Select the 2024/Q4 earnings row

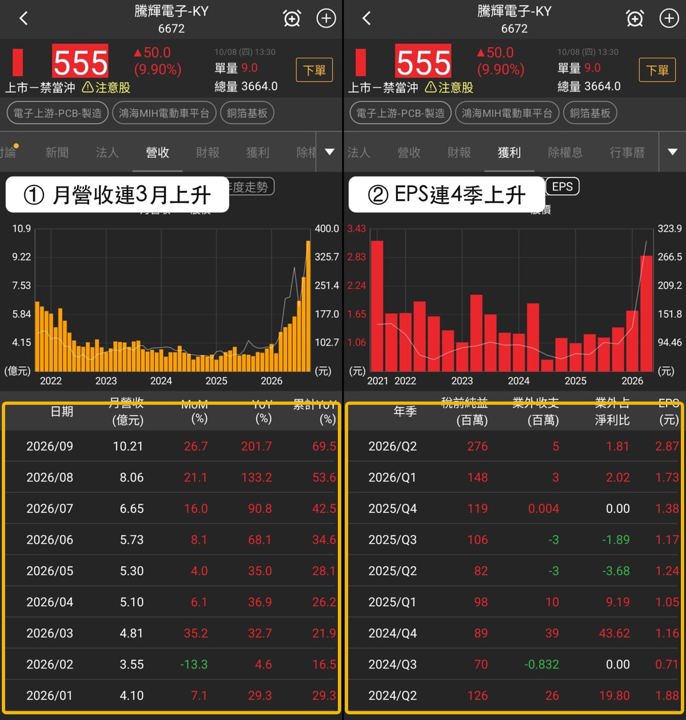point(514,633)
